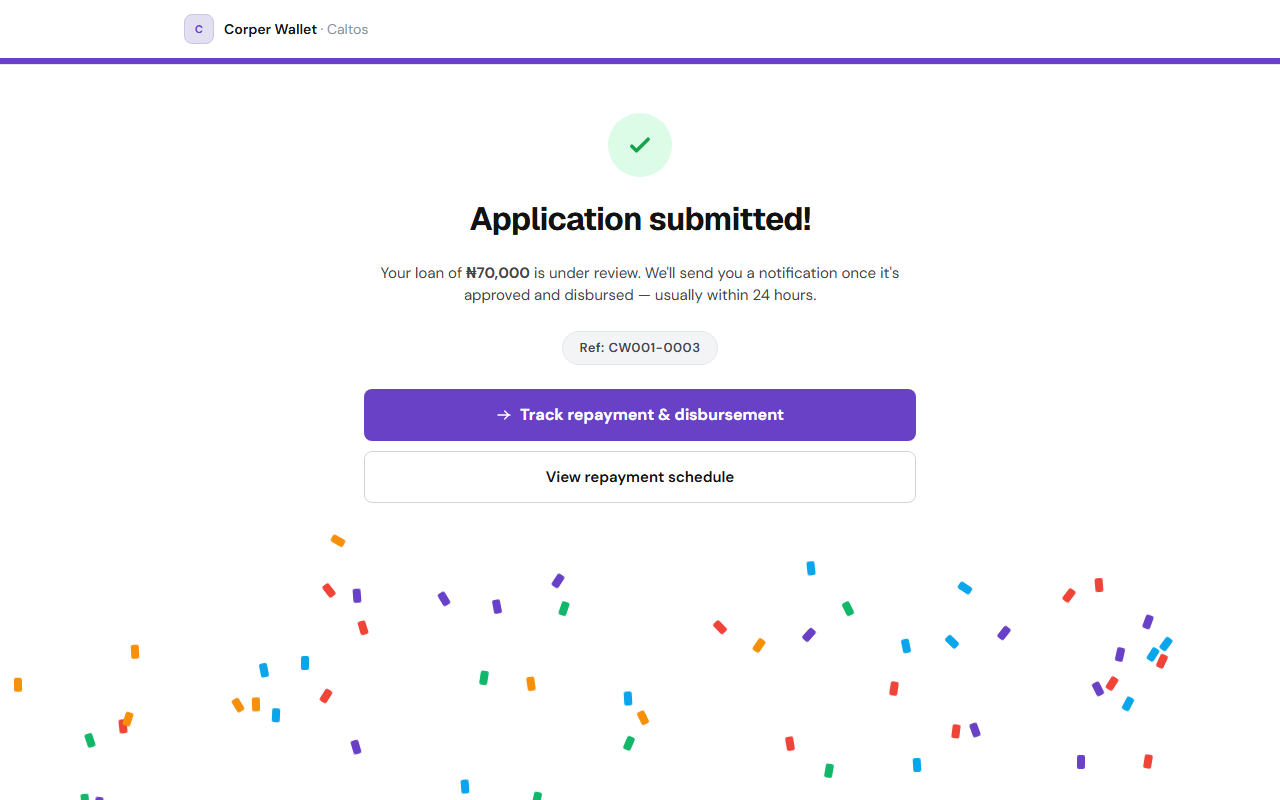Click the rightmost blue confetti piece

1166,644
